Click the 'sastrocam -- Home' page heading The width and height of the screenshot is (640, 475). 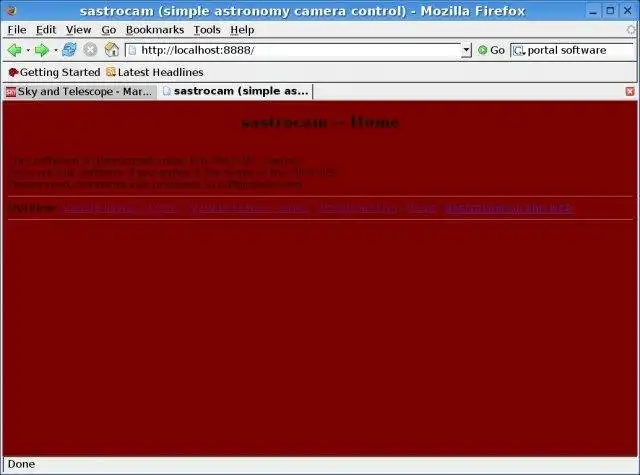click(320, 122)
